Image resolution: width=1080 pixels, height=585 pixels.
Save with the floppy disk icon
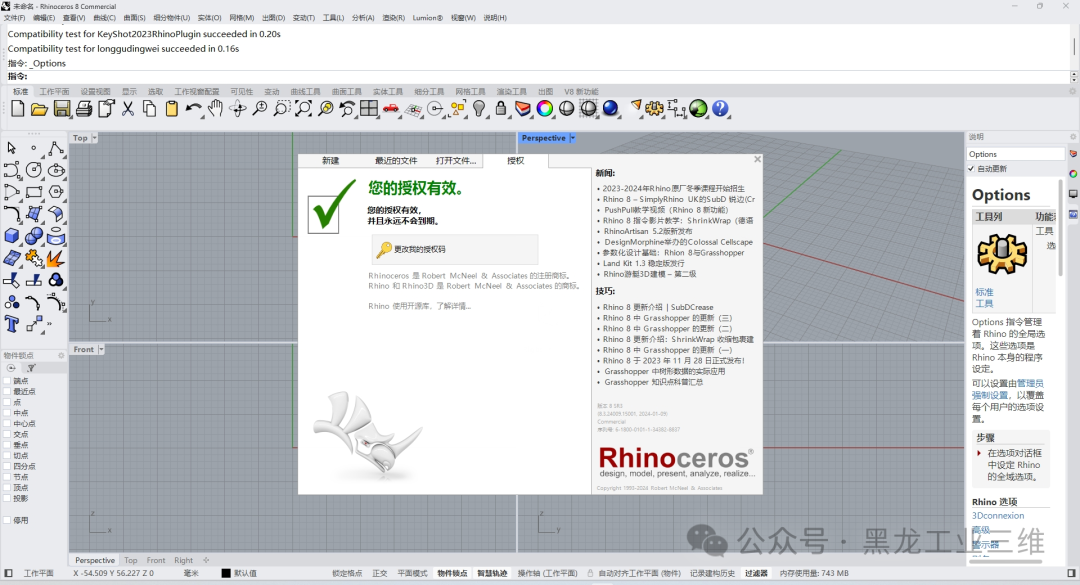62,109
